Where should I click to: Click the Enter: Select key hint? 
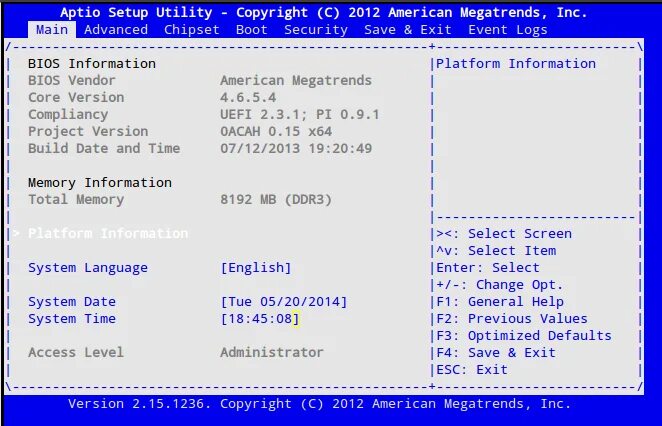[x=488, y=268]
